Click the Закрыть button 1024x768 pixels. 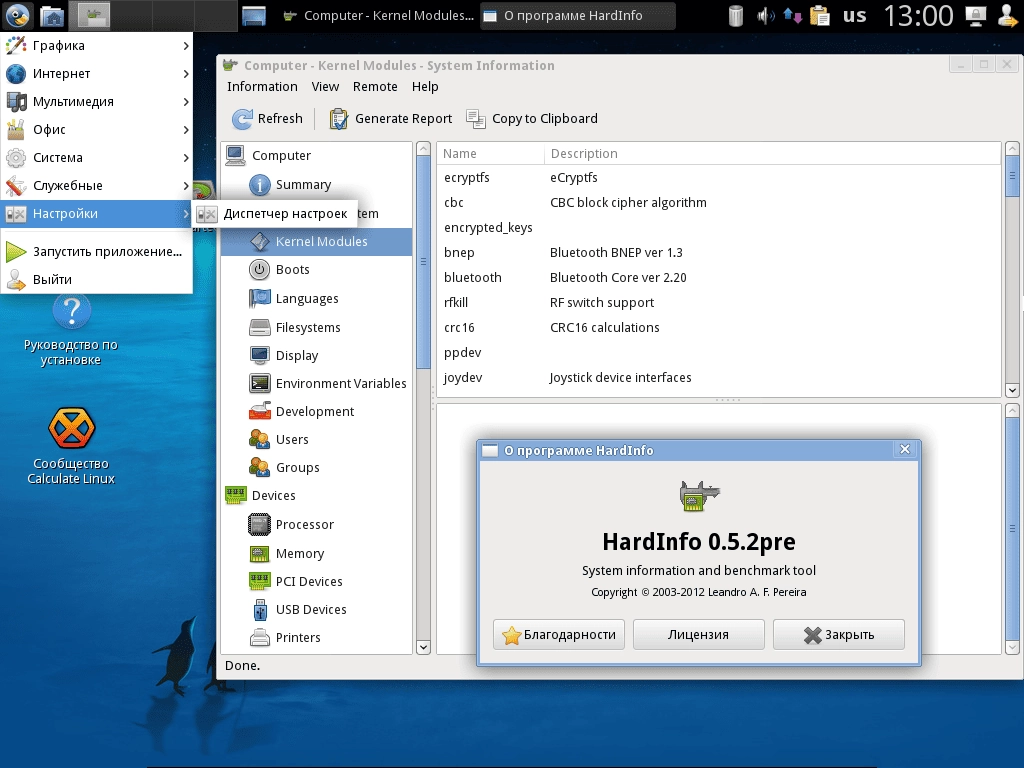[x=839, y=635]
